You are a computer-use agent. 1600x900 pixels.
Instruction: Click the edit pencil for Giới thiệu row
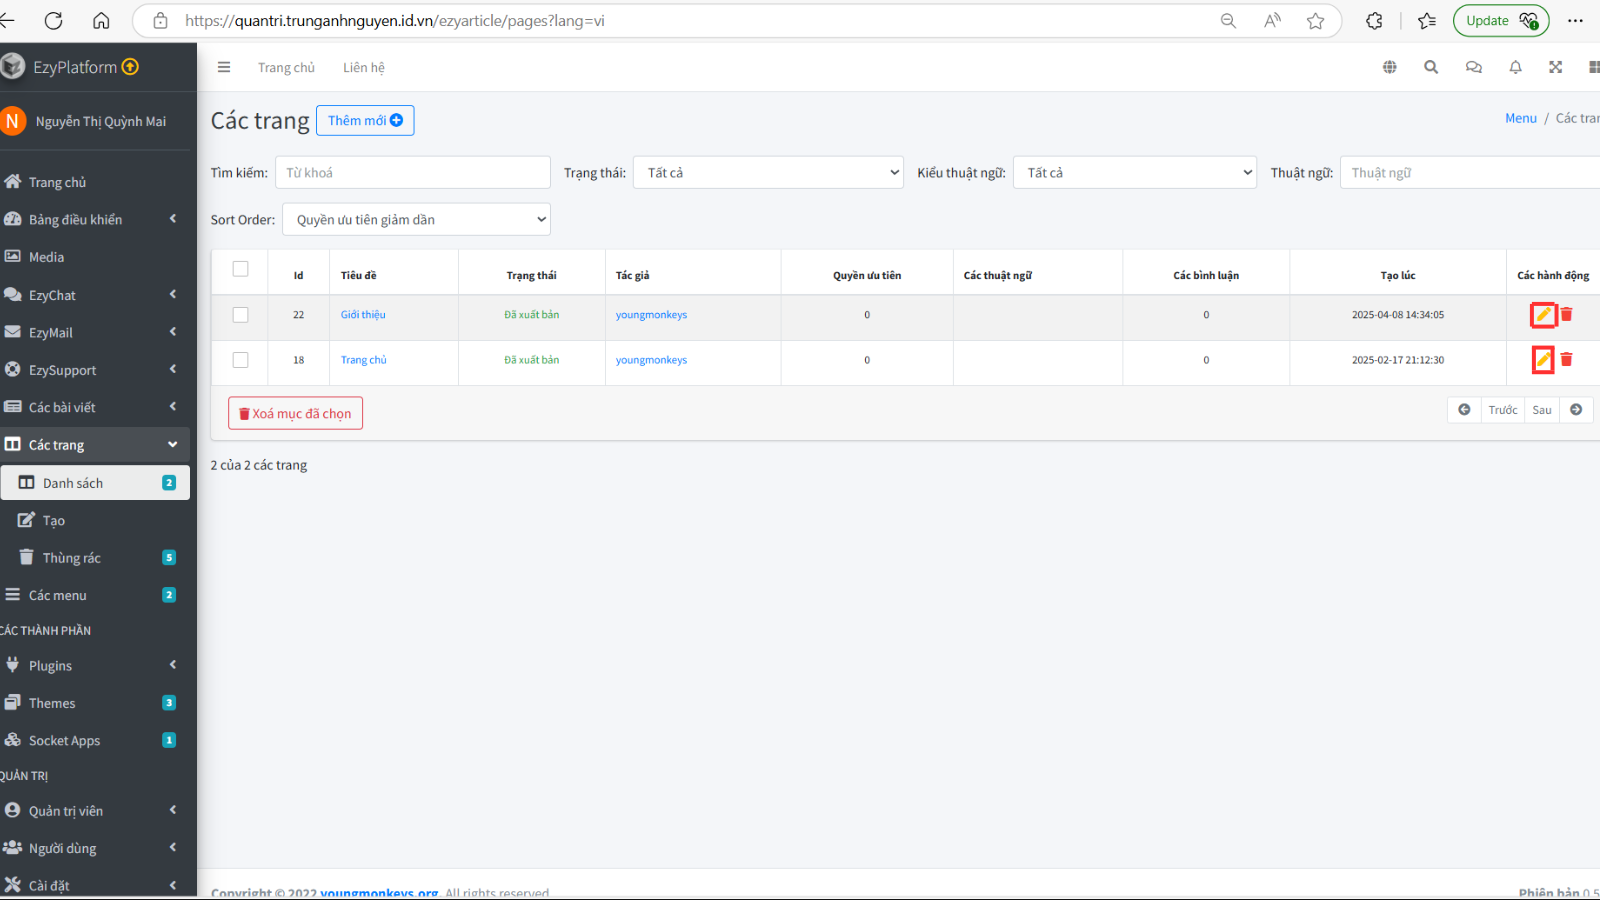[1544, 315]
